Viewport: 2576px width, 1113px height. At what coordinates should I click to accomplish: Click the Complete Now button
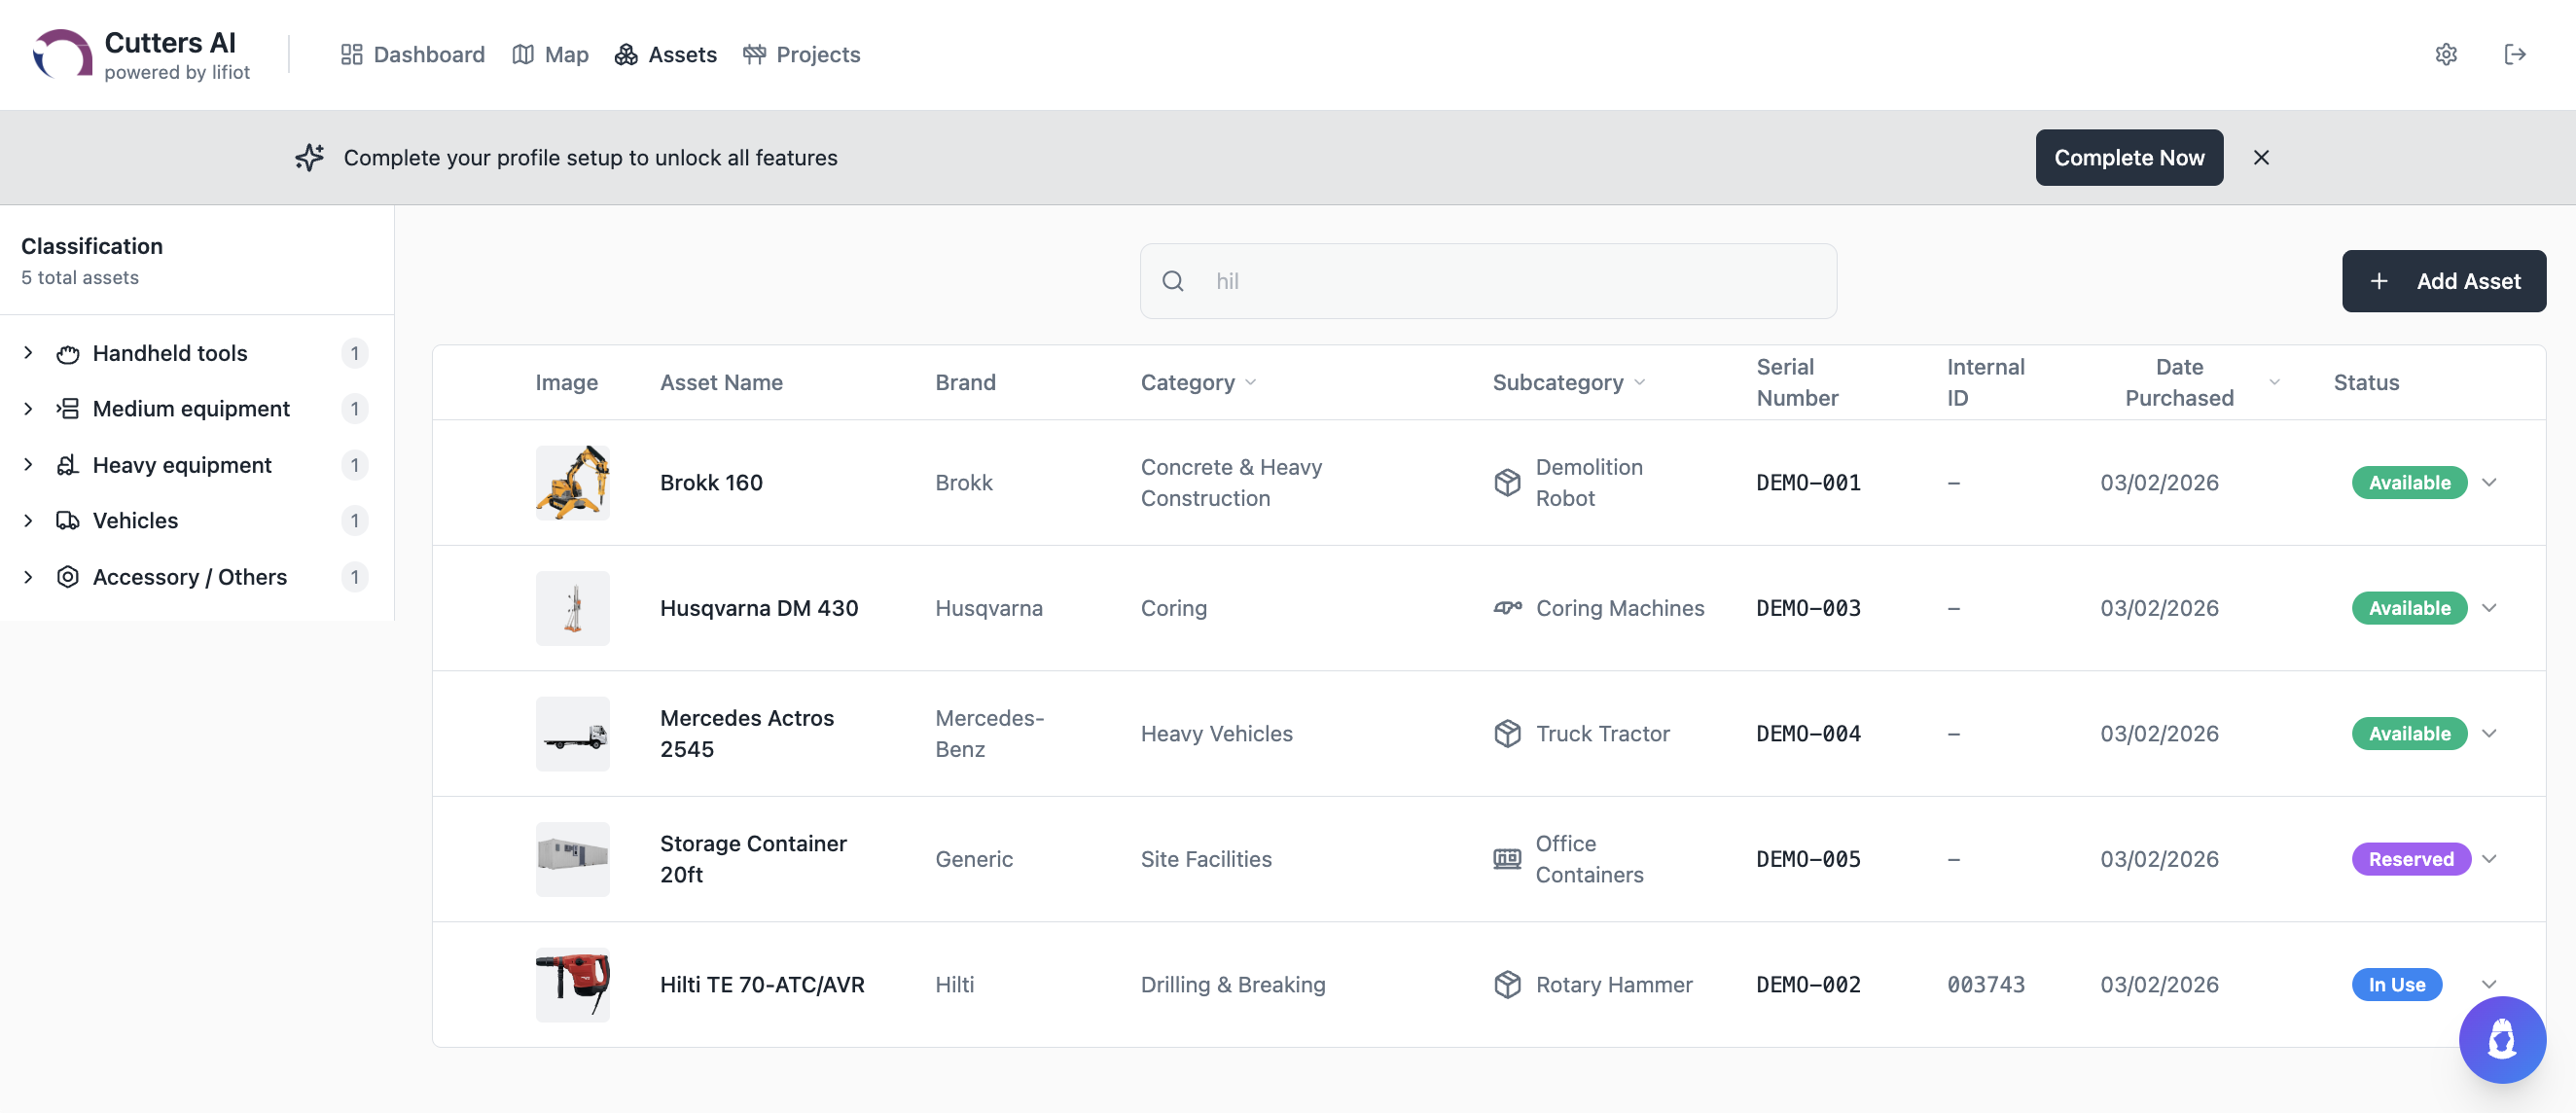[2128, 157]
